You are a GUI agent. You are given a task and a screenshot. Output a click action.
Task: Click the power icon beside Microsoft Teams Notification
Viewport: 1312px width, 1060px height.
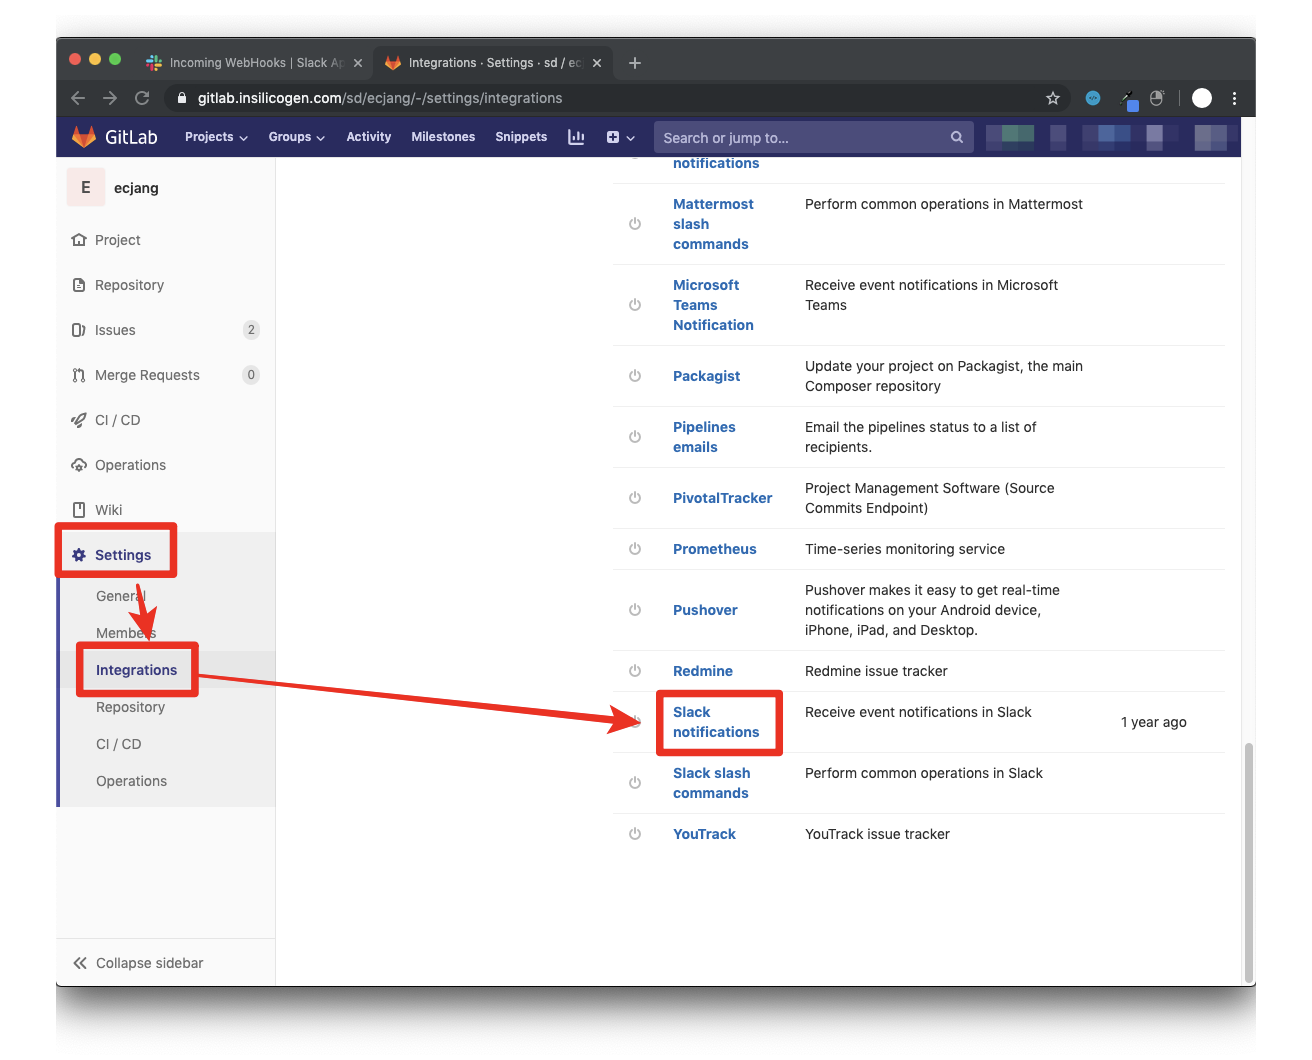pyautogui.click(x=635, y=305)
